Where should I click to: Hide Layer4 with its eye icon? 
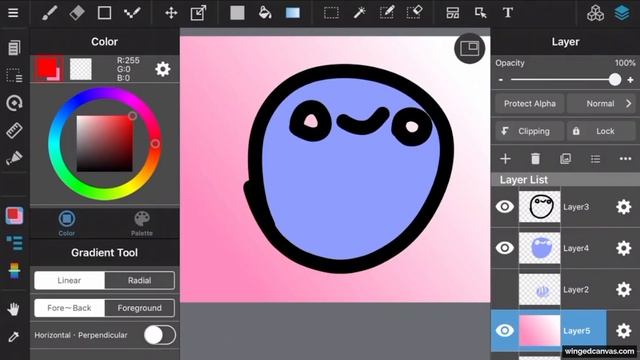[504, 248]
